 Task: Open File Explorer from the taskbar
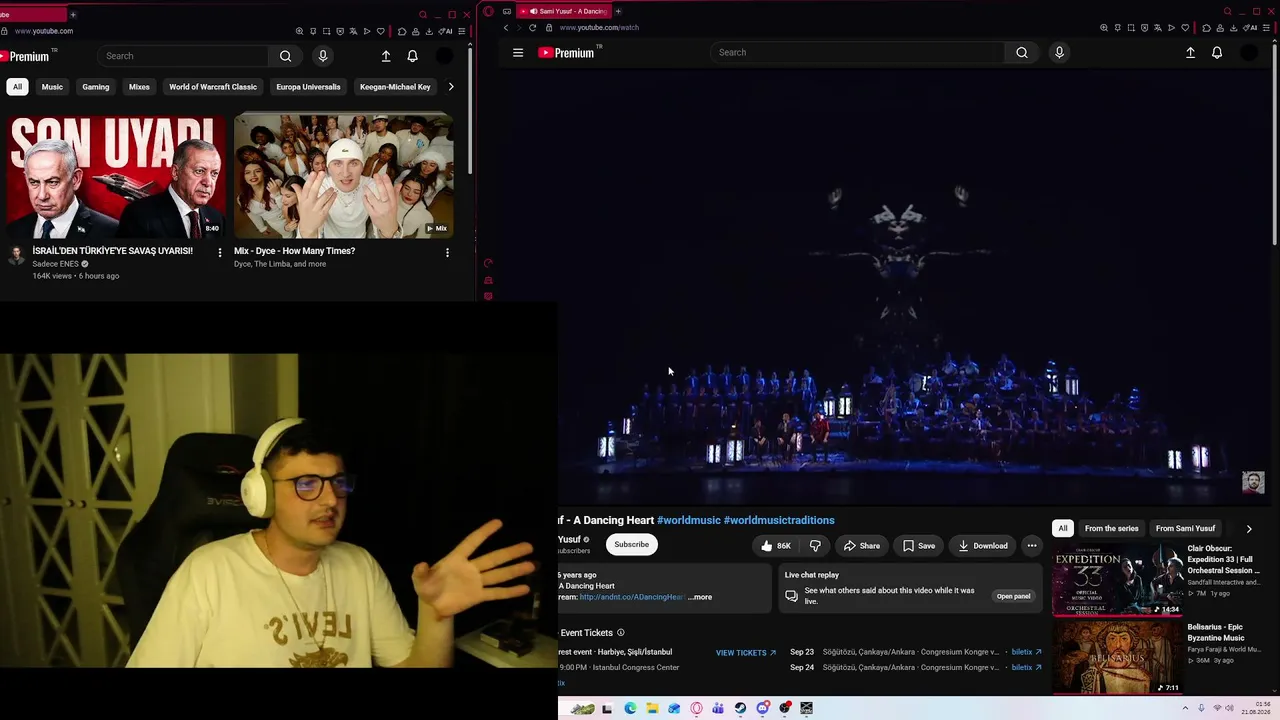(x=652, y=708)
